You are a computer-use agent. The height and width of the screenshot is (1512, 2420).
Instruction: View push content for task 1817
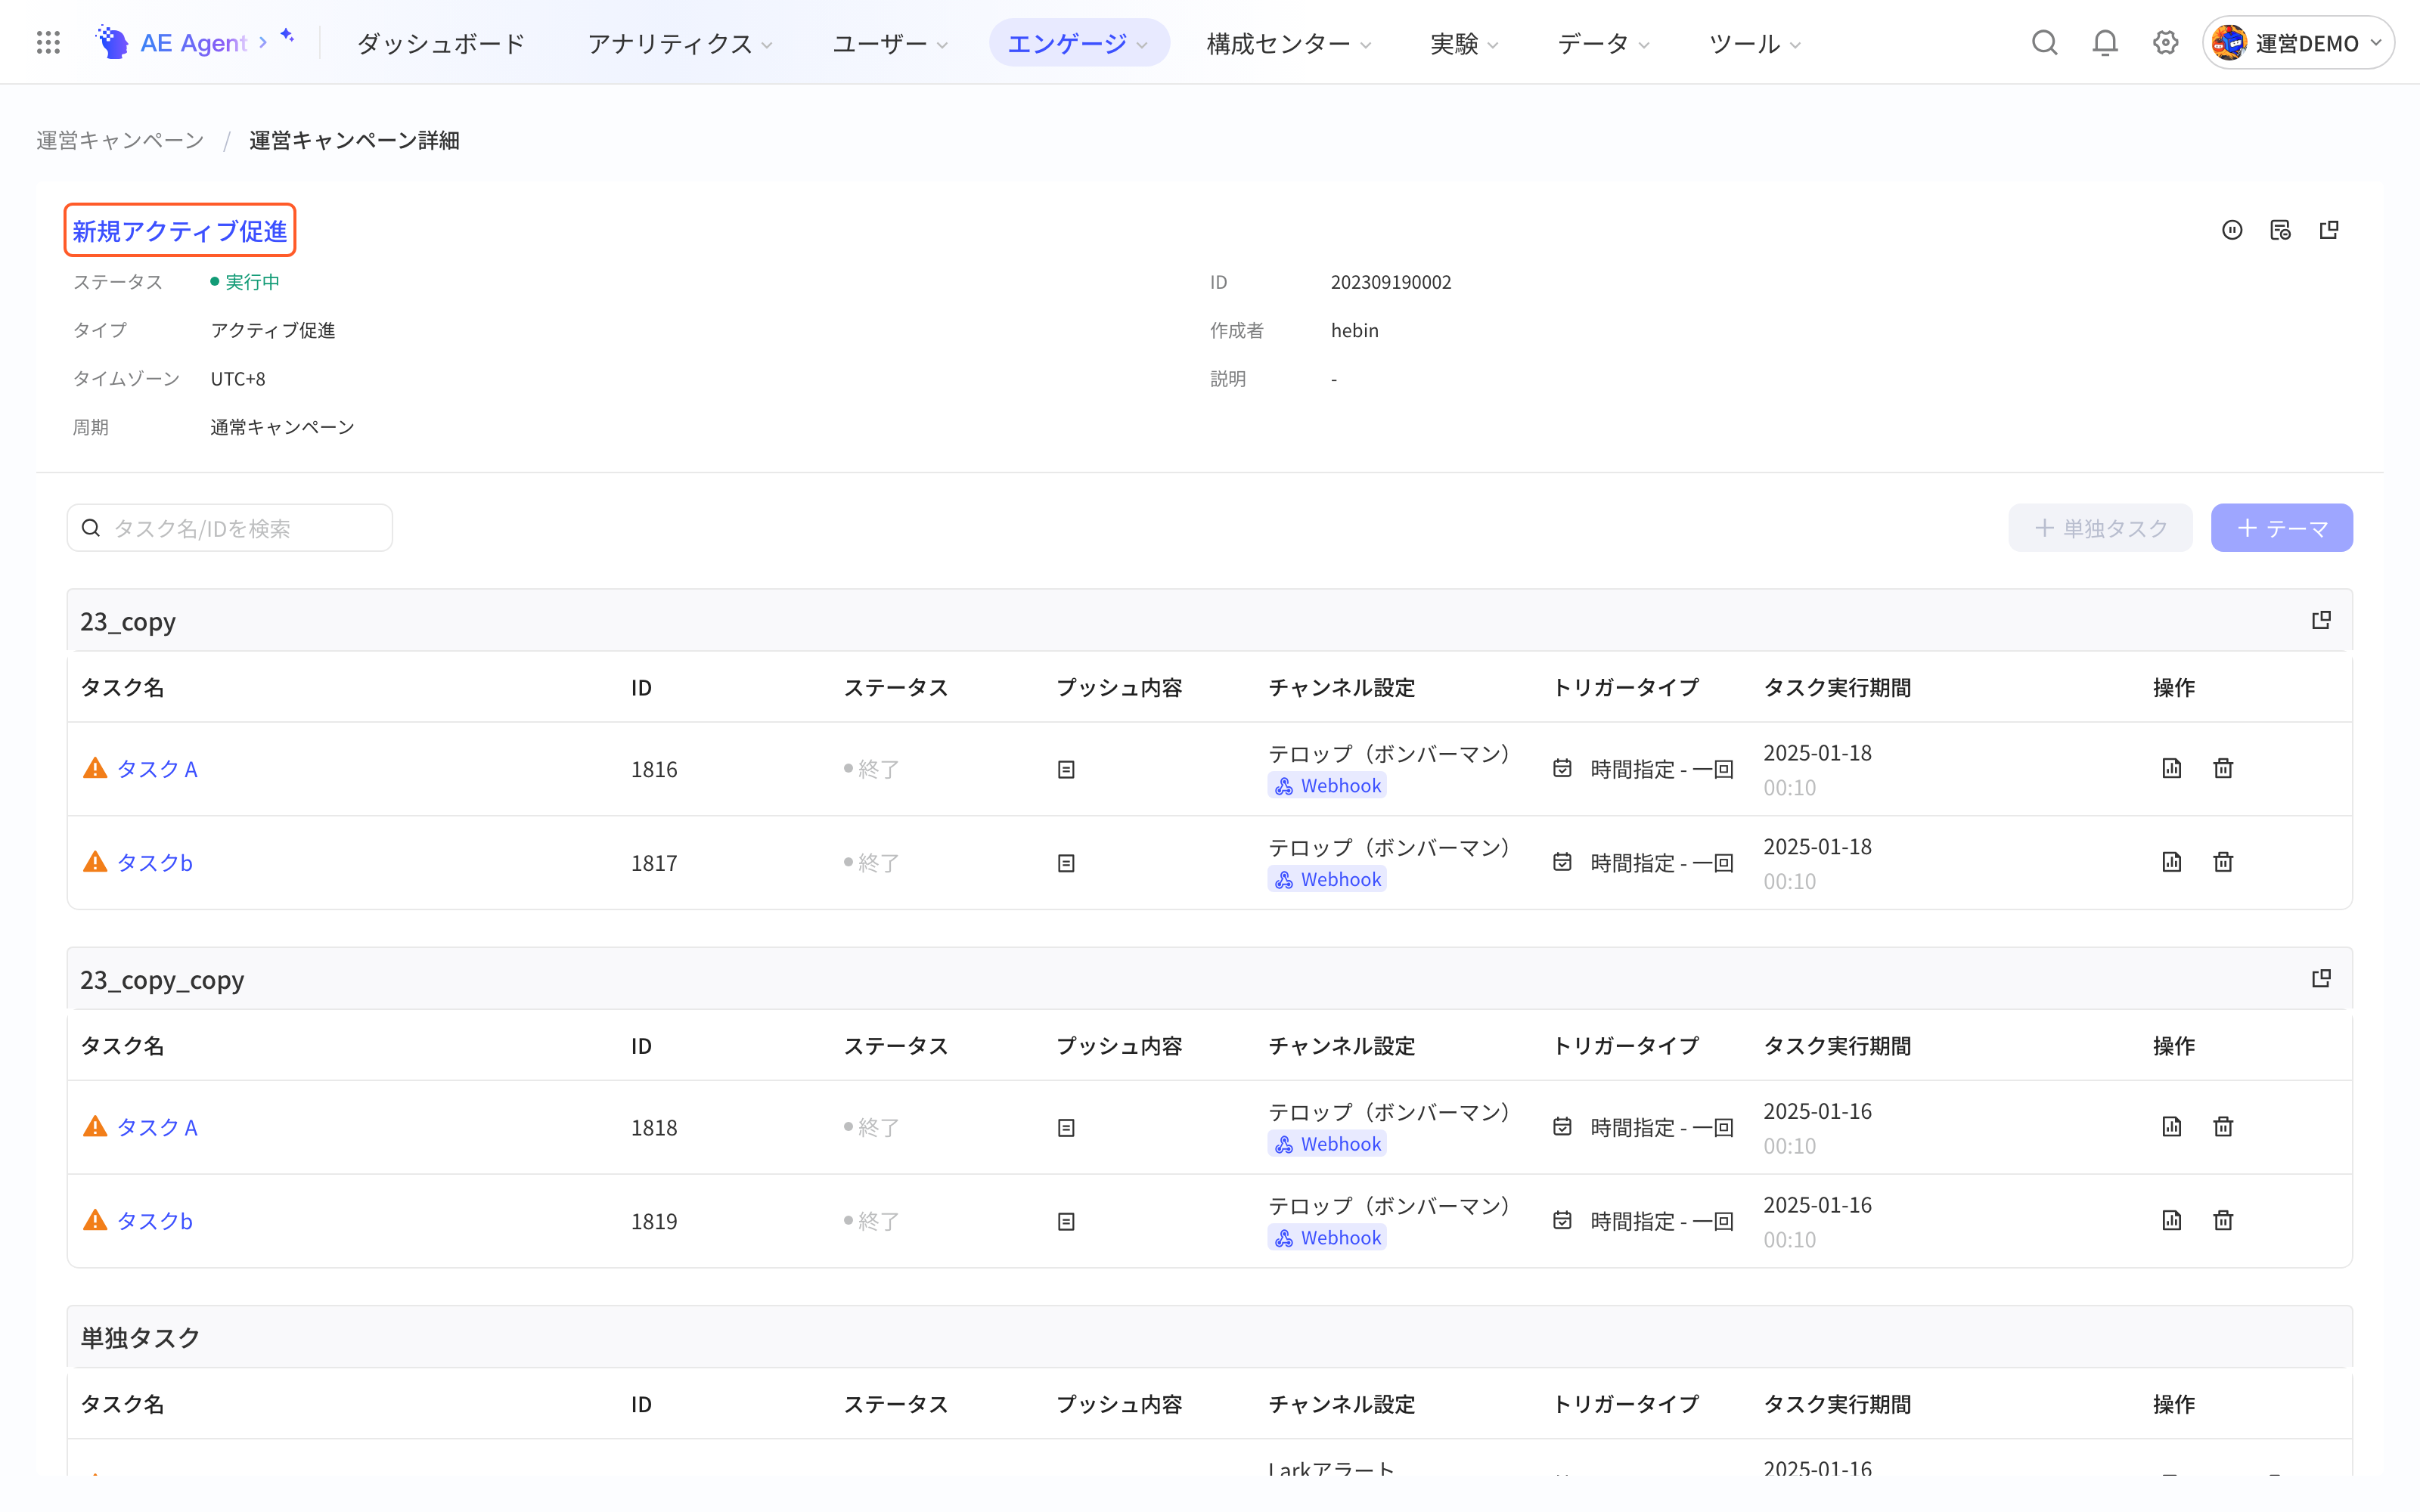pos(1066,863)
